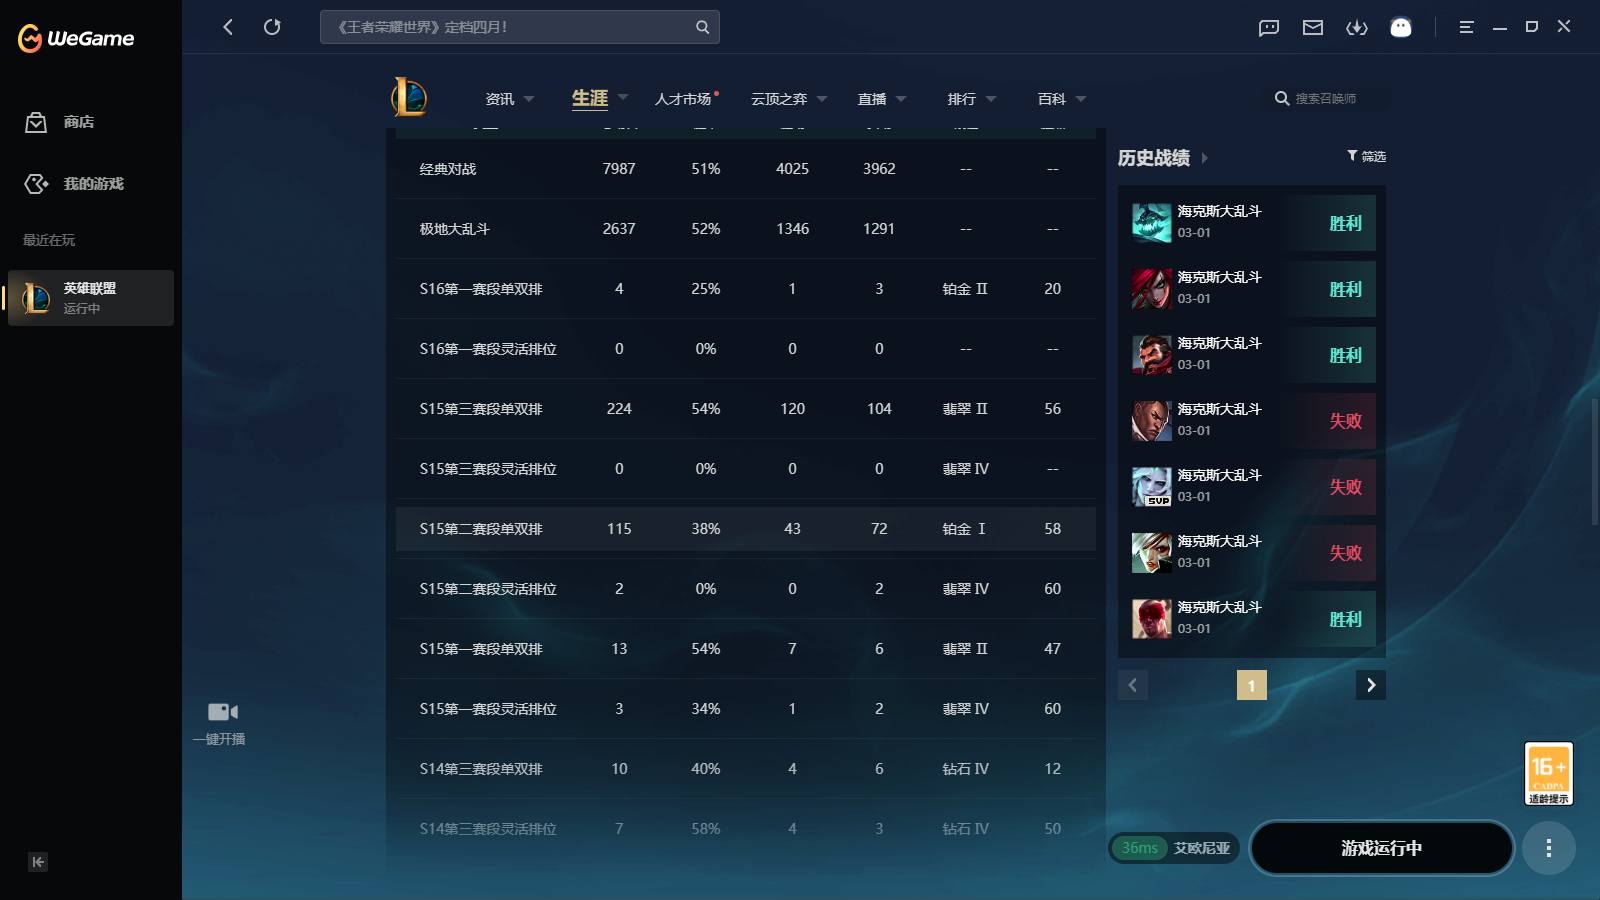The image size is (1600, 900).
Task: Open the first 失败 match in history
Action: tap(1252, 421)
